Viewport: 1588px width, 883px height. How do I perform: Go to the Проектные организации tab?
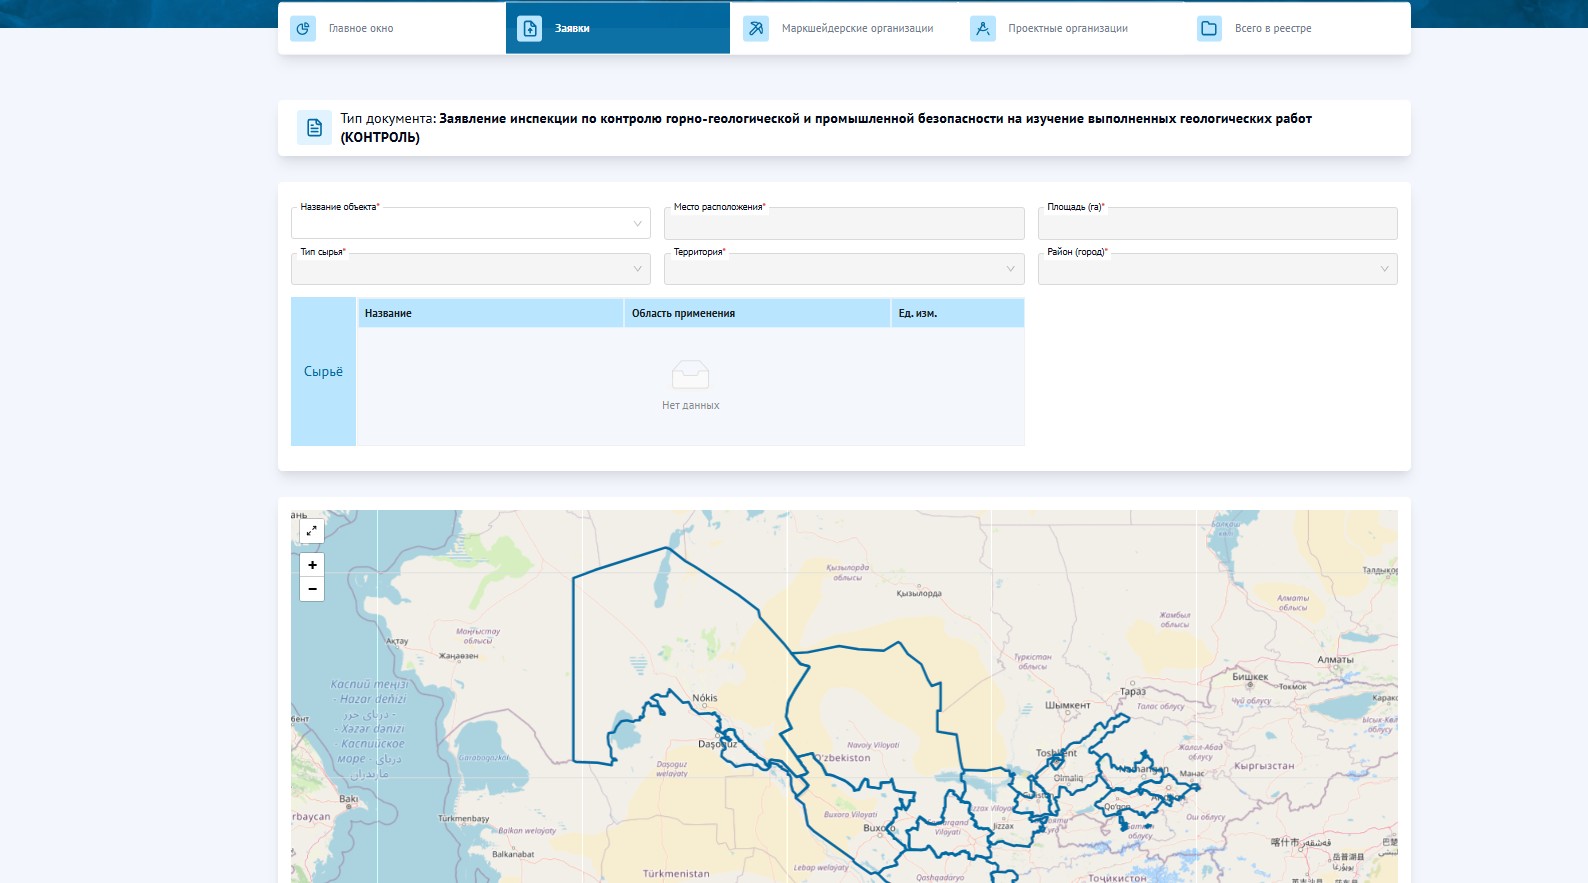pos(1067,29)
